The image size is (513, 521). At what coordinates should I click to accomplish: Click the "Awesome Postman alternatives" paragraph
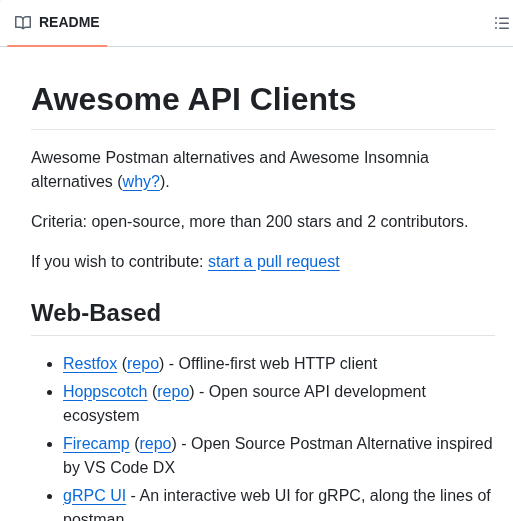point(230,170)
